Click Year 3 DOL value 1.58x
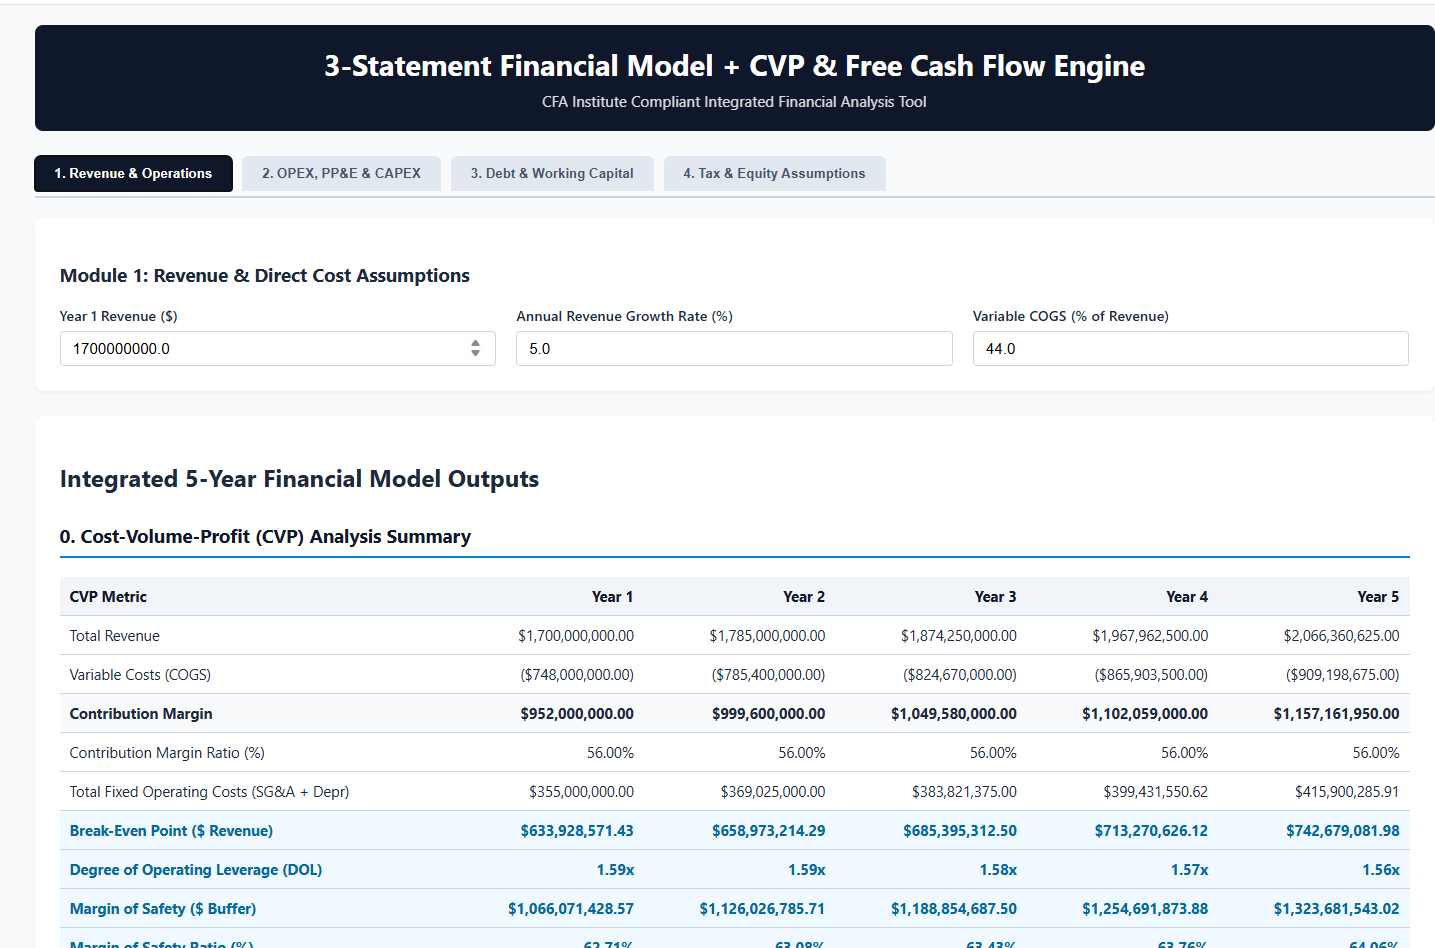This screenshot has width=1435, height=948. coord(998,870)
